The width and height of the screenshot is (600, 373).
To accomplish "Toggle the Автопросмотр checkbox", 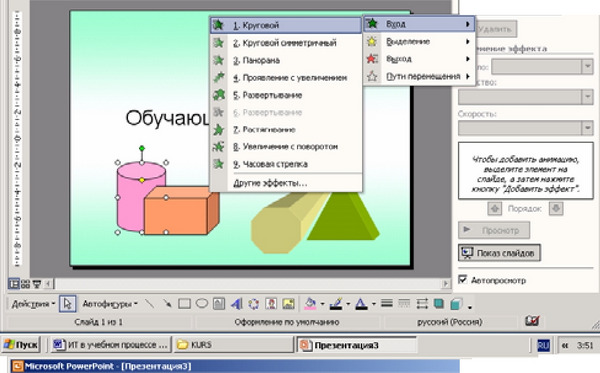I will tap(463, 280).
